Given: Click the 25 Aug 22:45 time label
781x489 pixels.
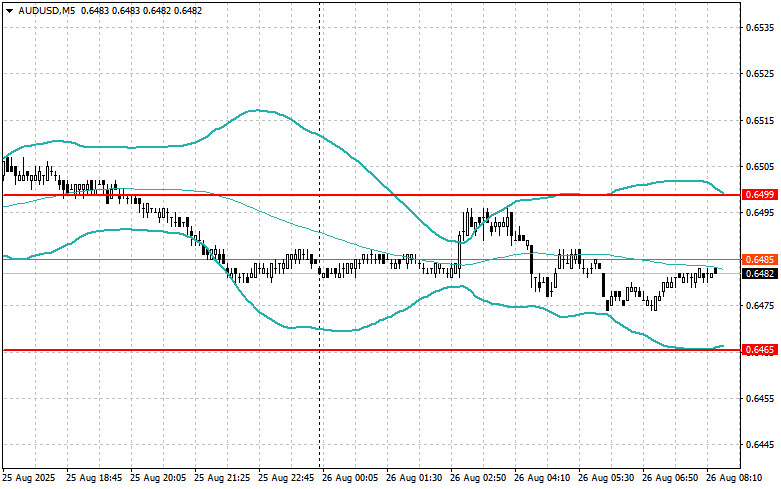Looking at the screenshot, I should pos(286,478).
